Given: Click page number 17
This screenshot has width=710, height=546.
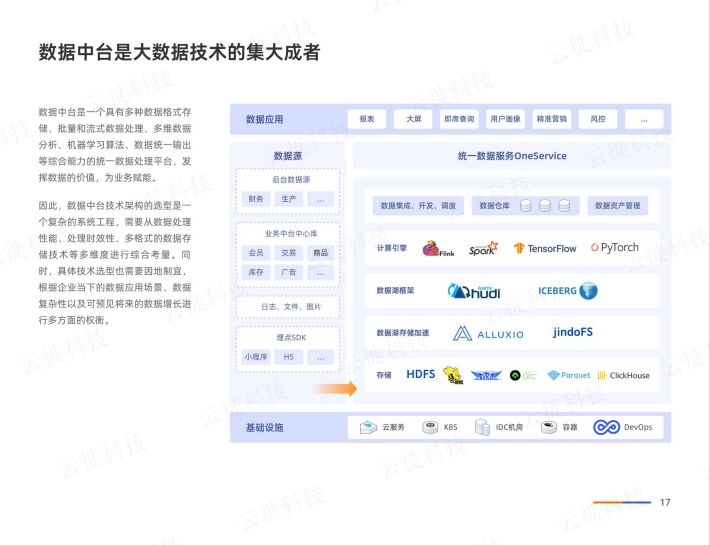Looking at the screenshot, I should coord(665,502).
